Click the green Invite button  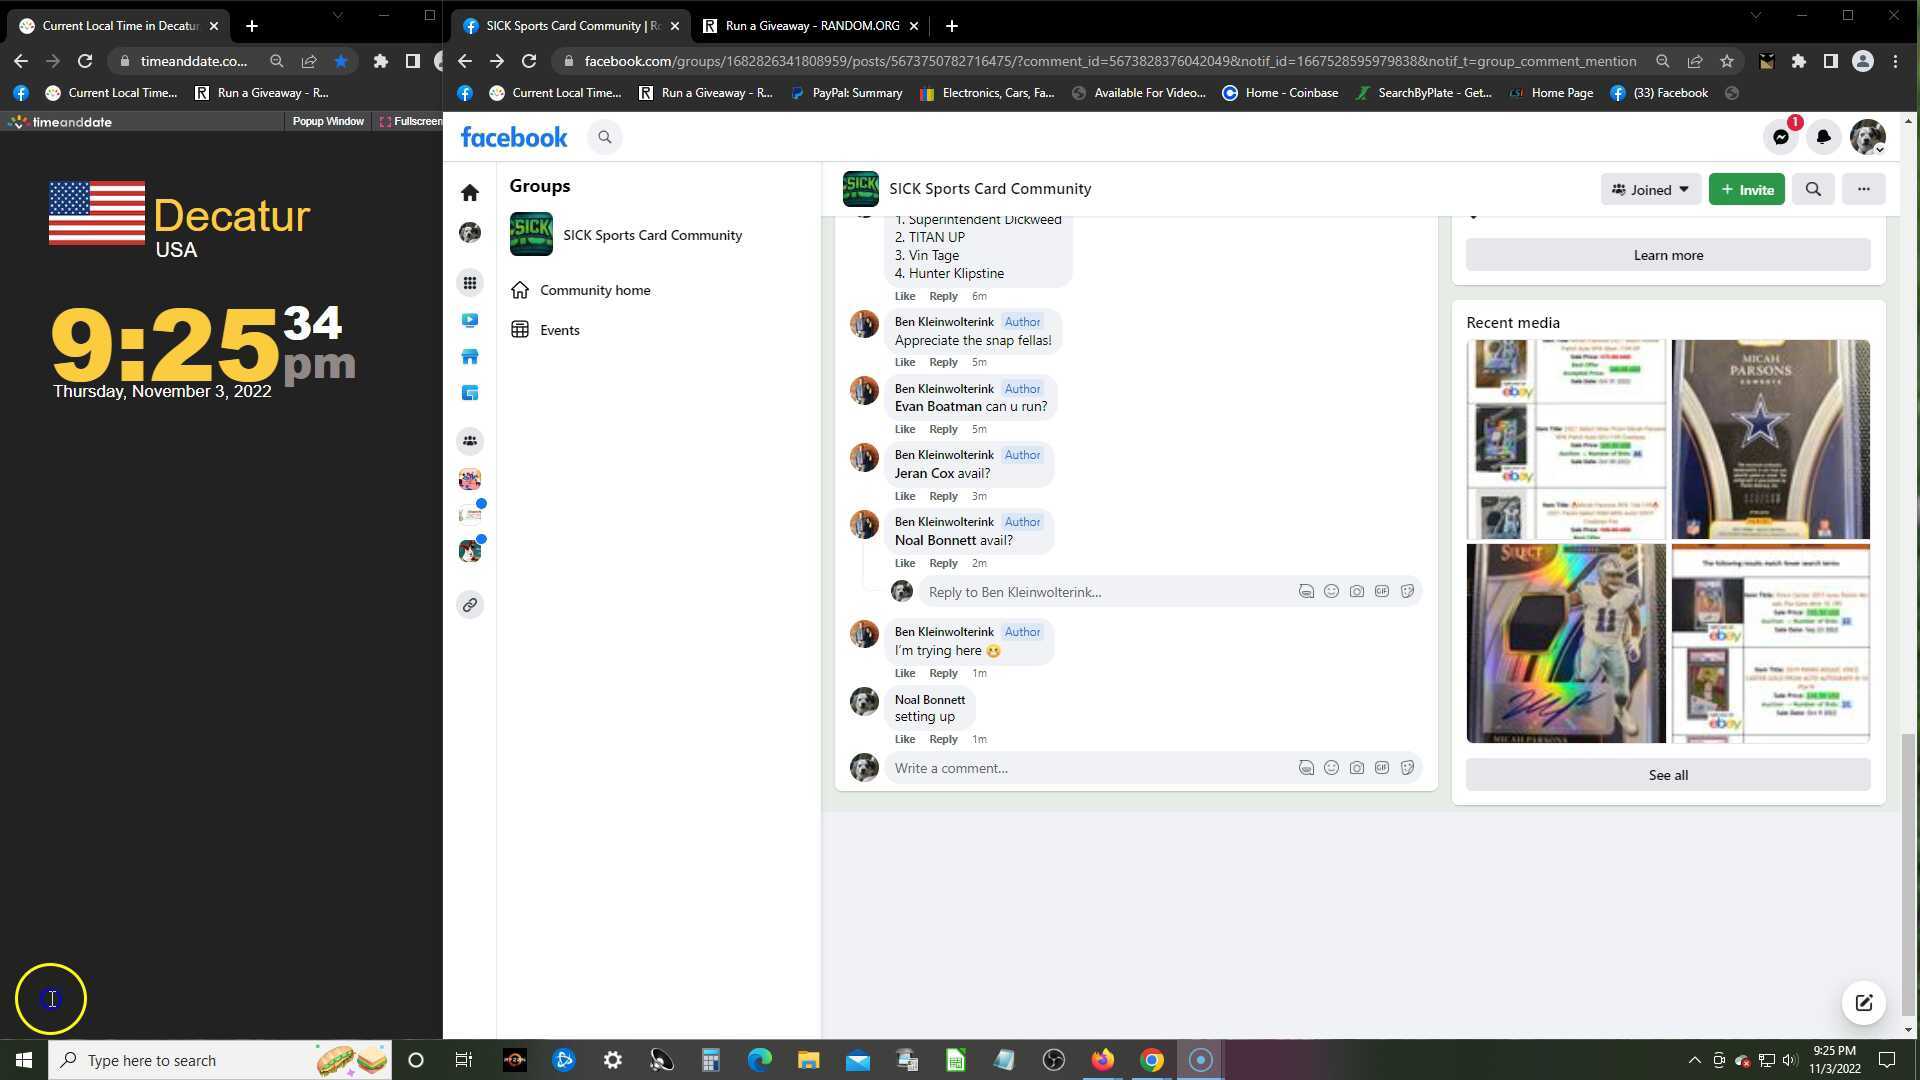(x=1746, y=189)
